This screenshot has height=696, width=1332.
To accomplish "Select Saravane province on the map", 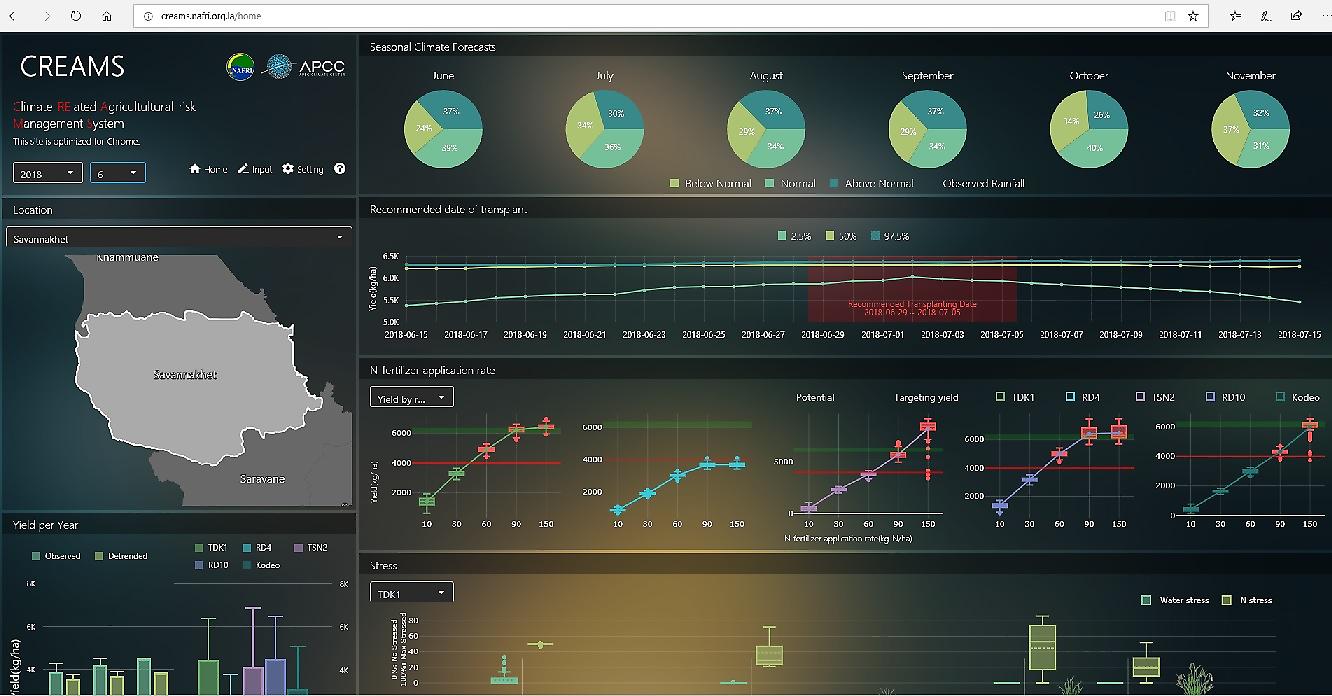I will click(262, 480).
